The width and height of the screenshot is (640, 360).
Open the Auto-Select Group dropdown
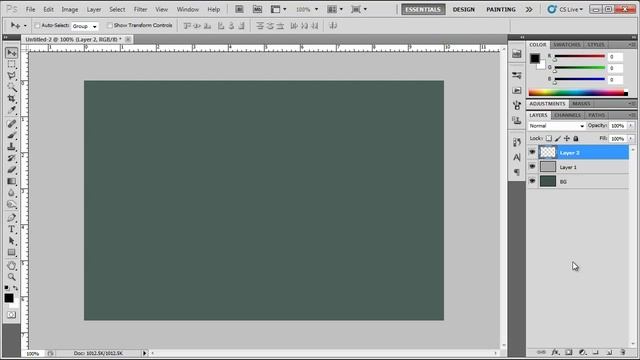[85, 26]
